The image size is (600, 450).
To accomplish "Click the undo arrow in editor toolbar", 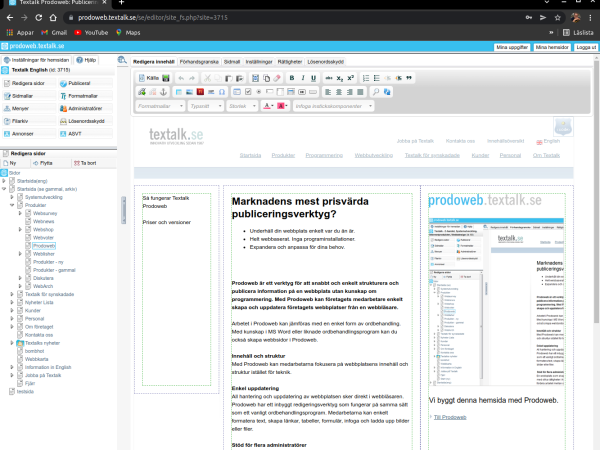I will pyautogui.click(x=181, y=78).
